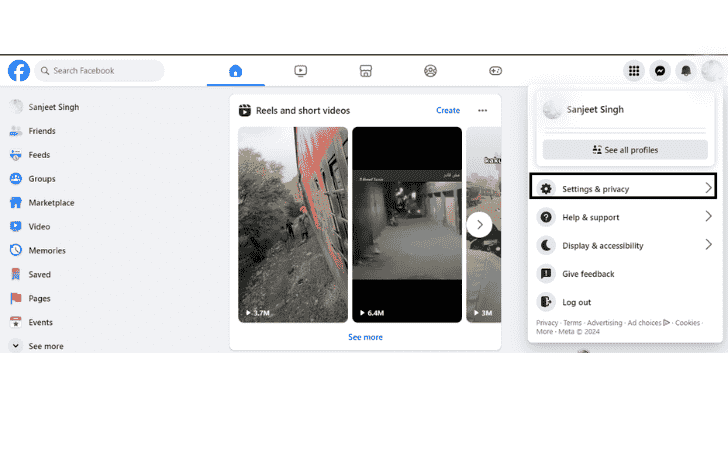The height and width of the screenshot is (476, 728).
Task: Open Privacy footer link
Action: 547,323
